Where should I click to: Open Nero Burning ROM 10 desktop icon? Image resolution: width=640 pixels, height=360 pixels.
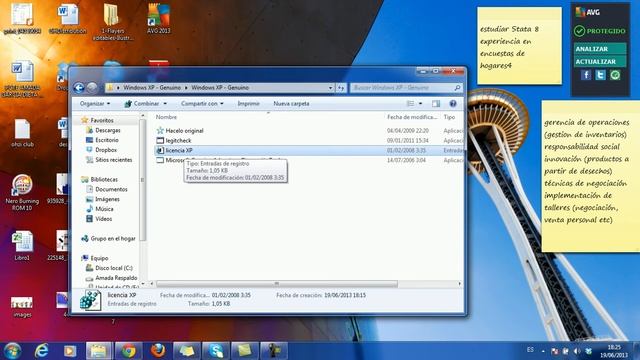(22, 193)
